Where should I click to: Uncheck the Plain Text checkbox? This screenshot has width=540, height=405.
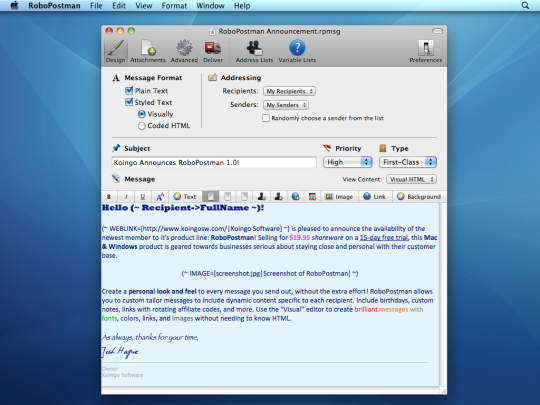coord(129,91)
